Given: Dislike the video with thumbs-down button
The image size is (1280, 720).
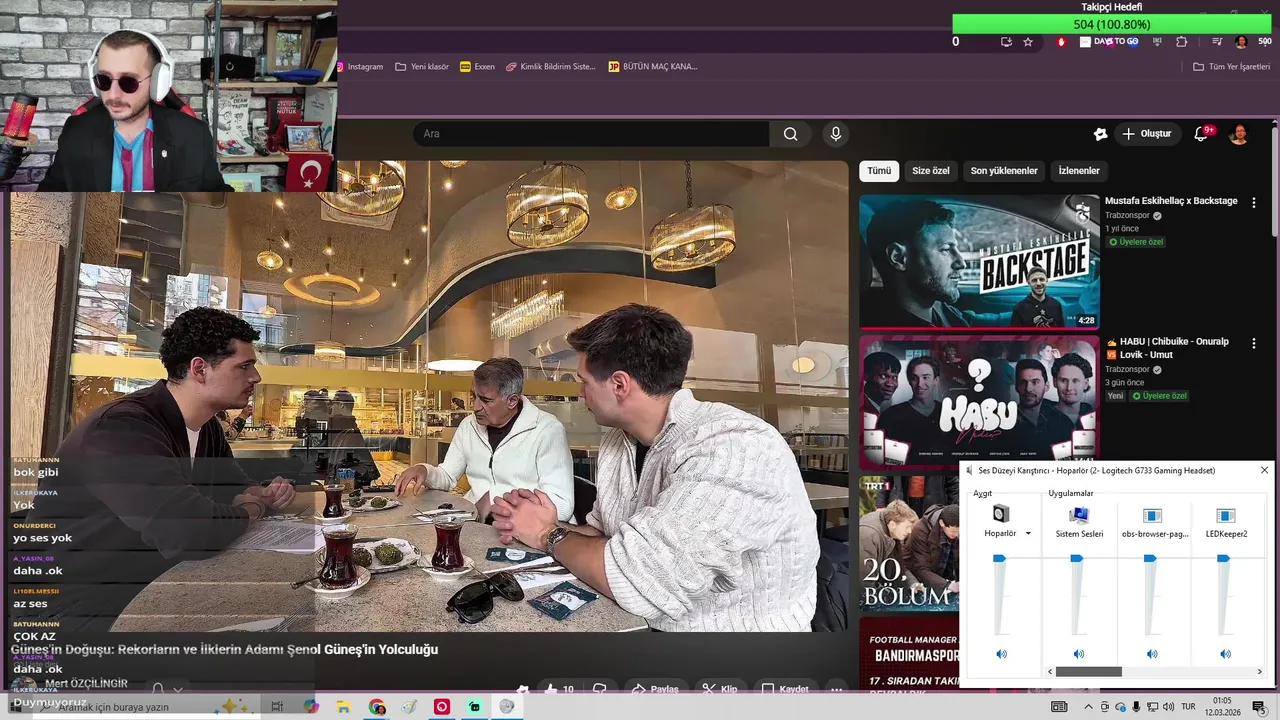Looking at the screenshot, I should tap(600, 689).
